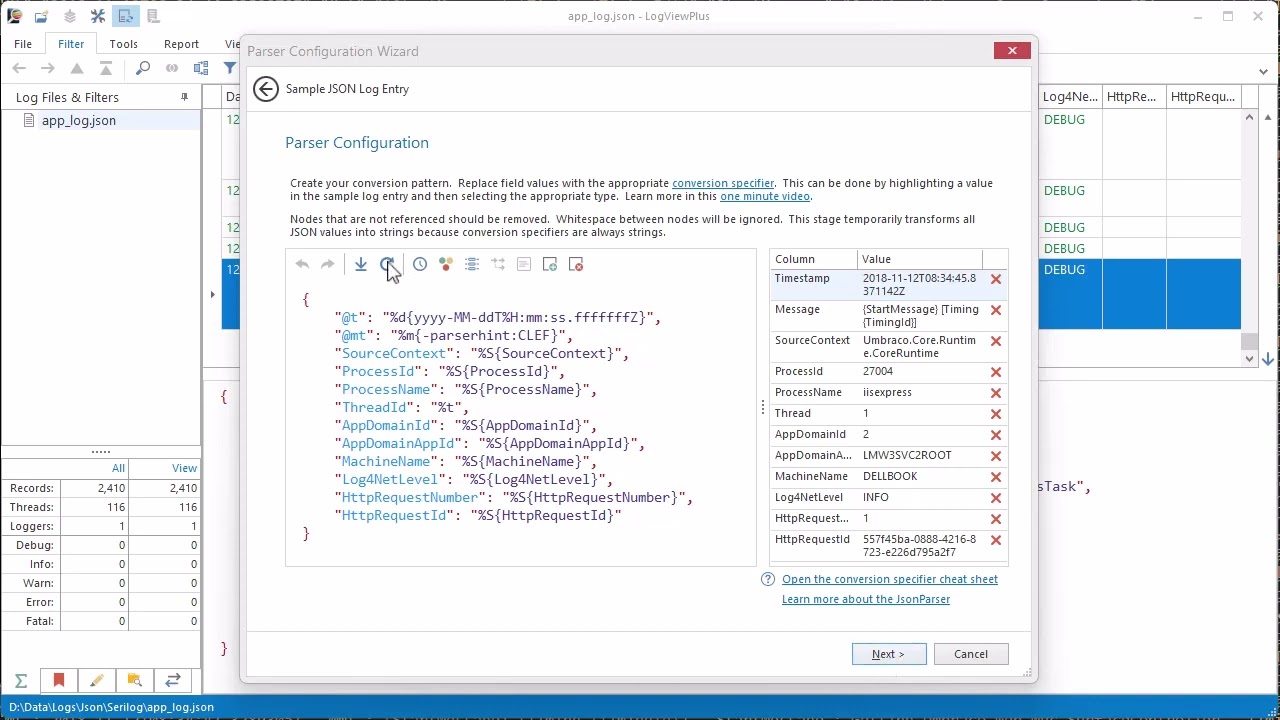Close the Parser Configuration Wizard
The image size is (1280, 720).
(1012, 50)
